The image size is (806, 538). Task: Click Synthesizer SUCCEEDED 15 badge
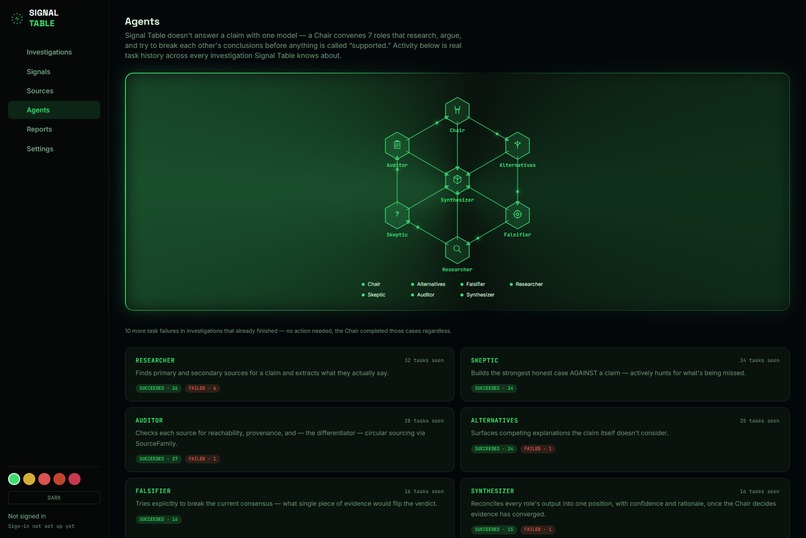click(494, 529)
